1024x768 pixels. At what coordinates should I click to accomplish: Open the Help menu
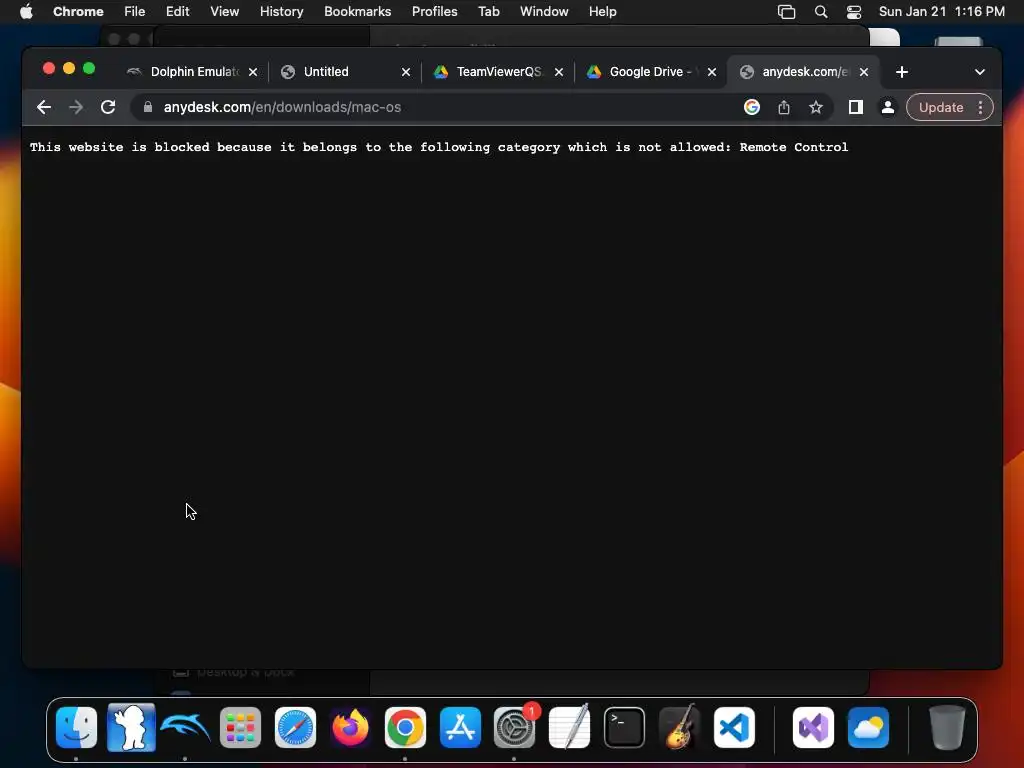[602, 12]
